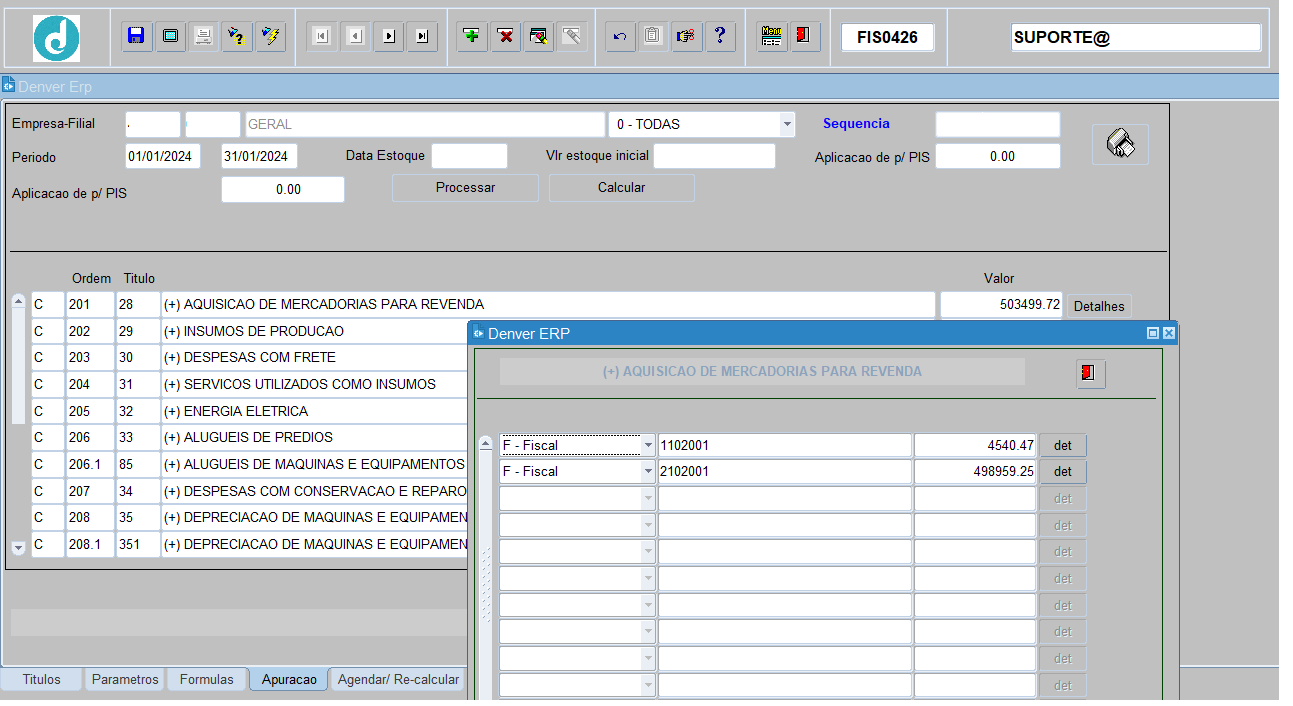Select the Apuracao tab
Viewport: 1293px width, 706px height.
289,679
